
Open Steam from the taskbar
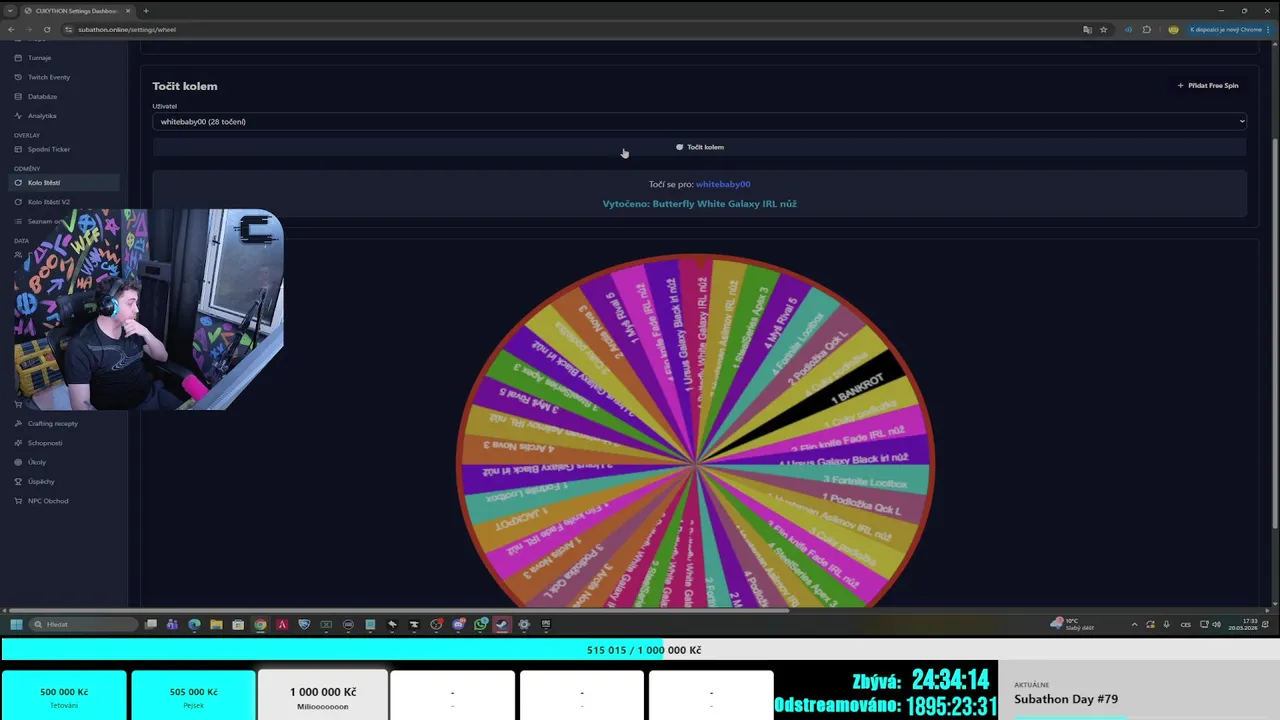[502, 624]
